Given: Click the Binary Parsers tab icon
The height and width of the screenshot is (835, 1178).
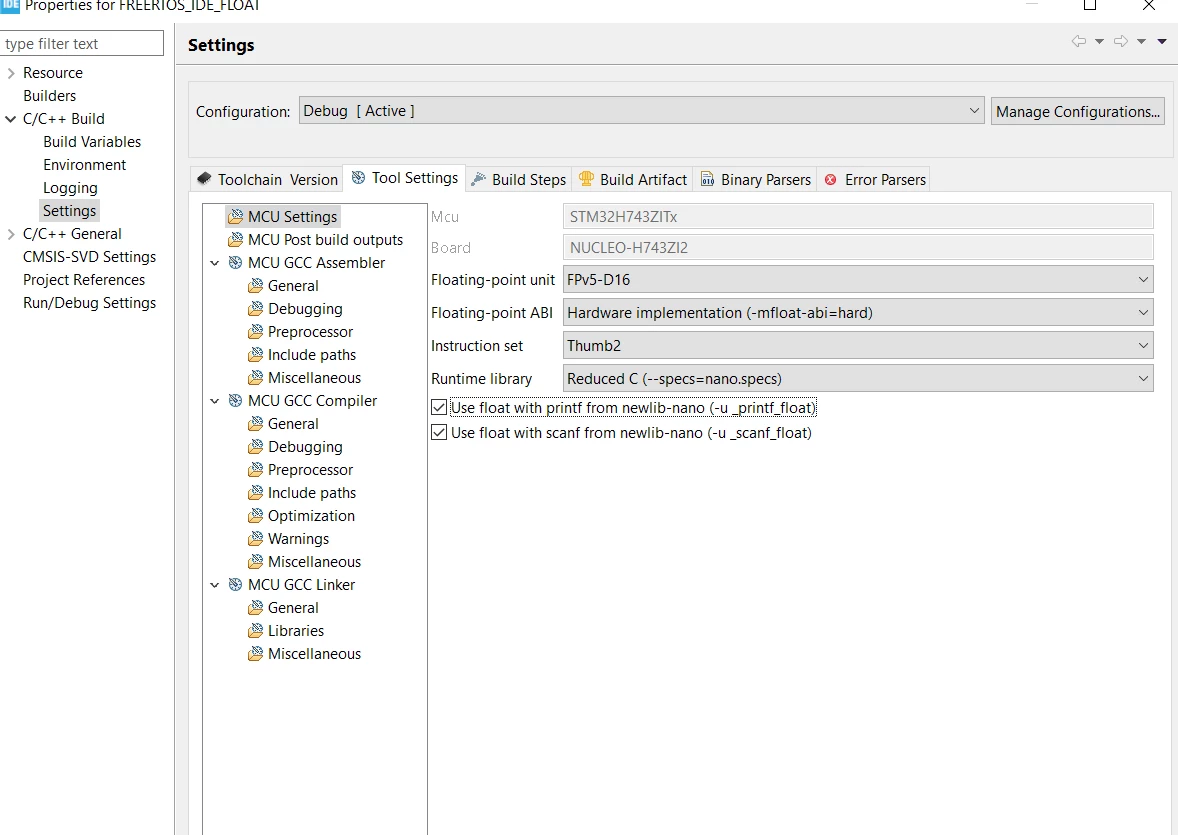Looking at the screenshot, I should (x=707, y=179).
